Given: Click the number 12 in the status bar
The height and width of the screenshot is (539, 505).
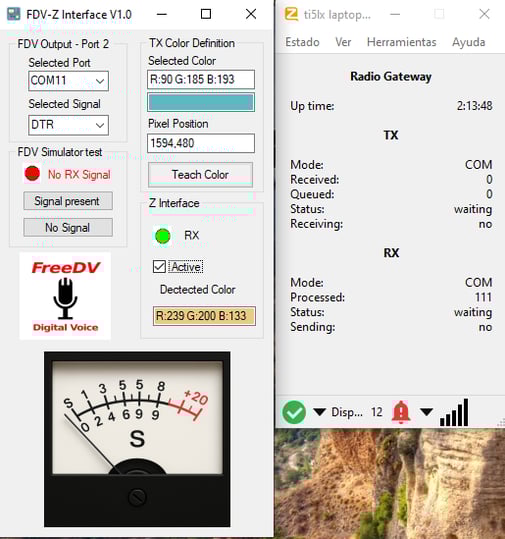Looking at the screenshot, I should click(x=376, y=412).
